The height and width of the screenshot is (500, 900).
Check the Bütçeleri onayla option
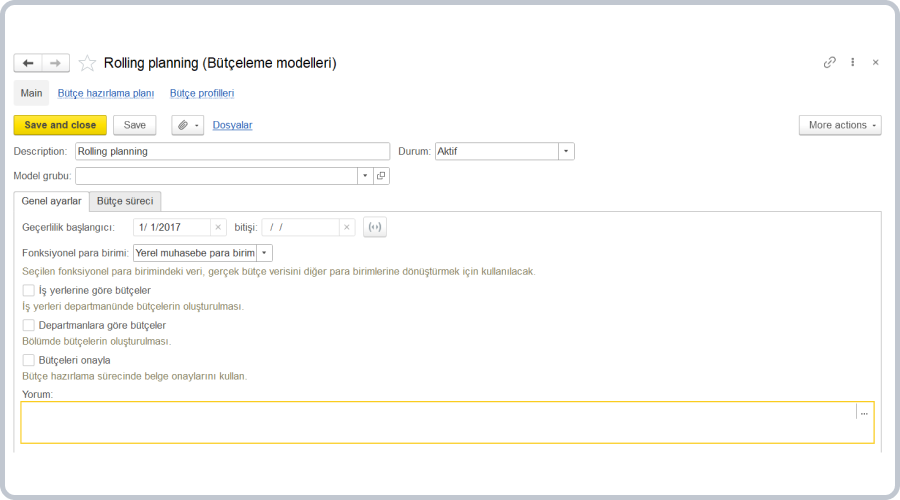(x=29, y=360)
